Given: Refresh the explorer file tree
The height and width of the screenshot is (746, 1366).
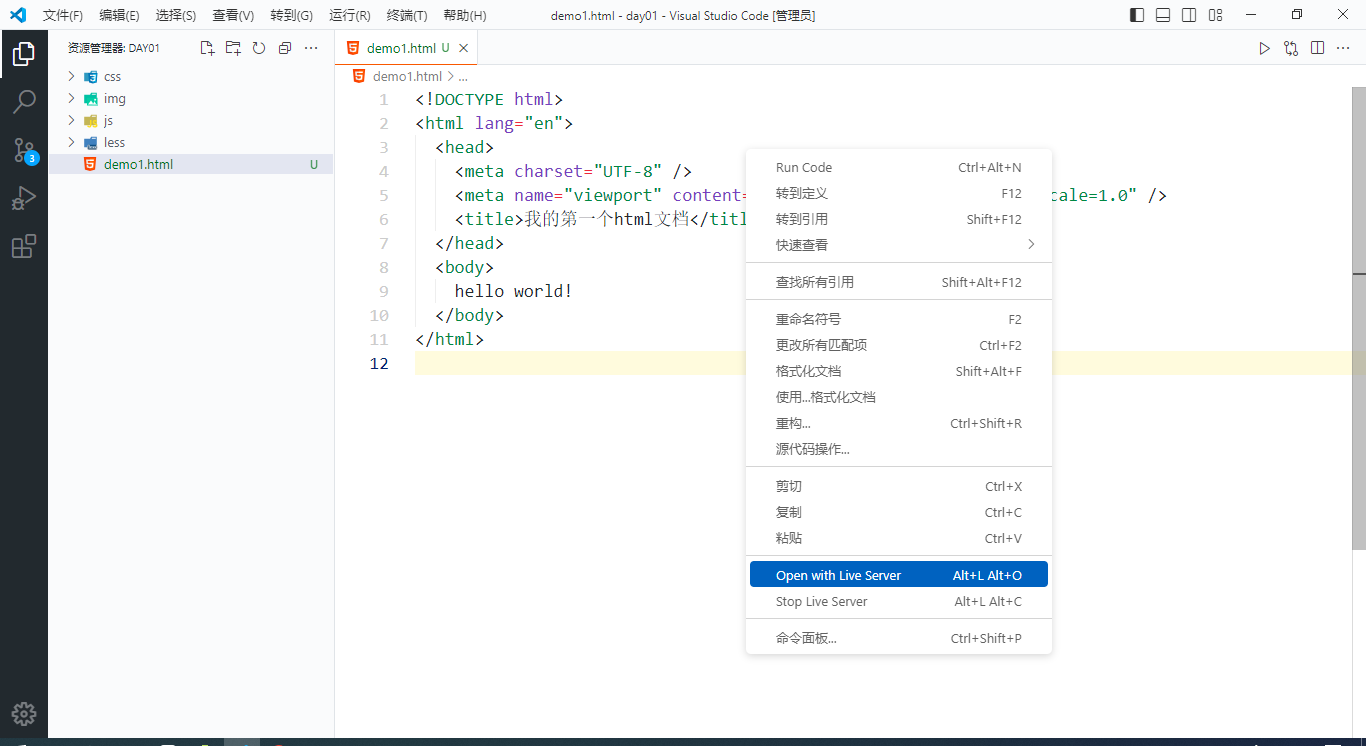Looking at the screenshot, I should [x=259, y=48].
